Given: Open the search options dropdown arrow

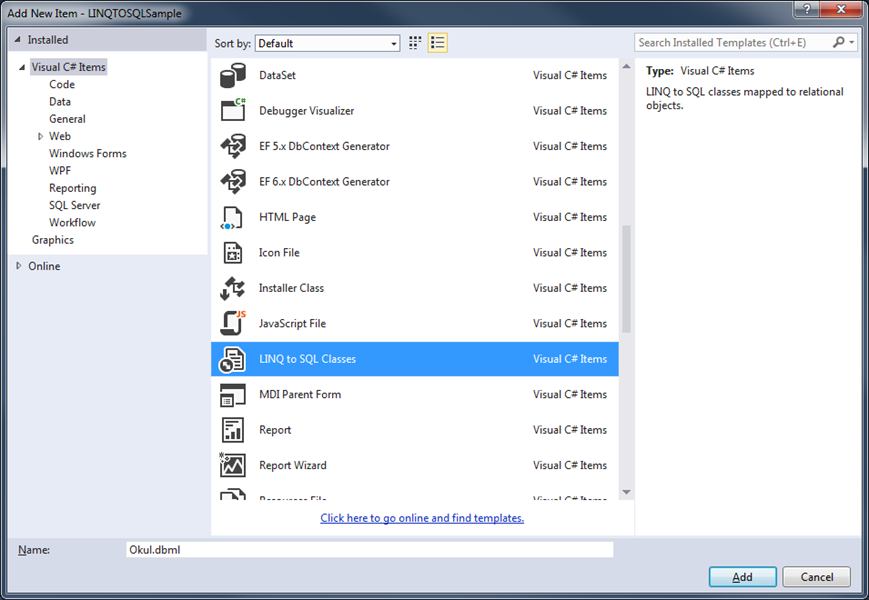Looking at the screenshot, I should (851, 43).
